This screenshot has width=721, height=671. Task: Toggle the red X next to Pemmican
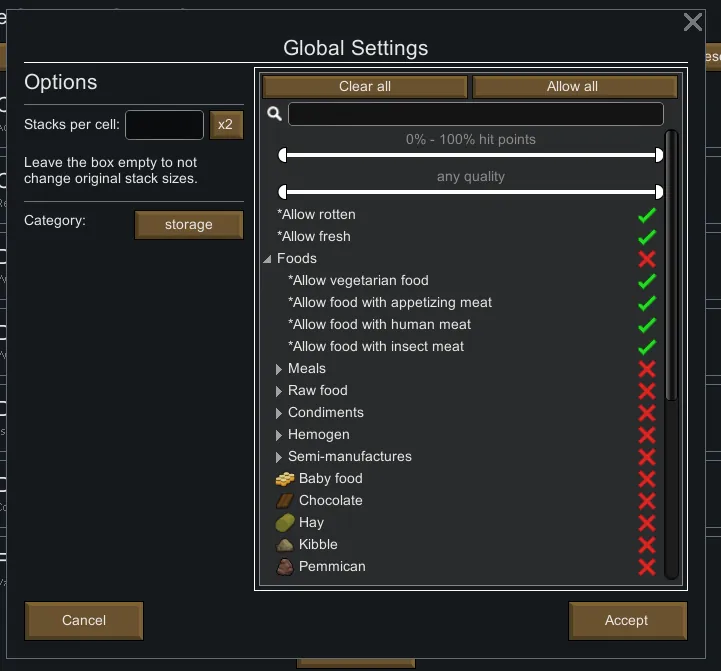647,567
